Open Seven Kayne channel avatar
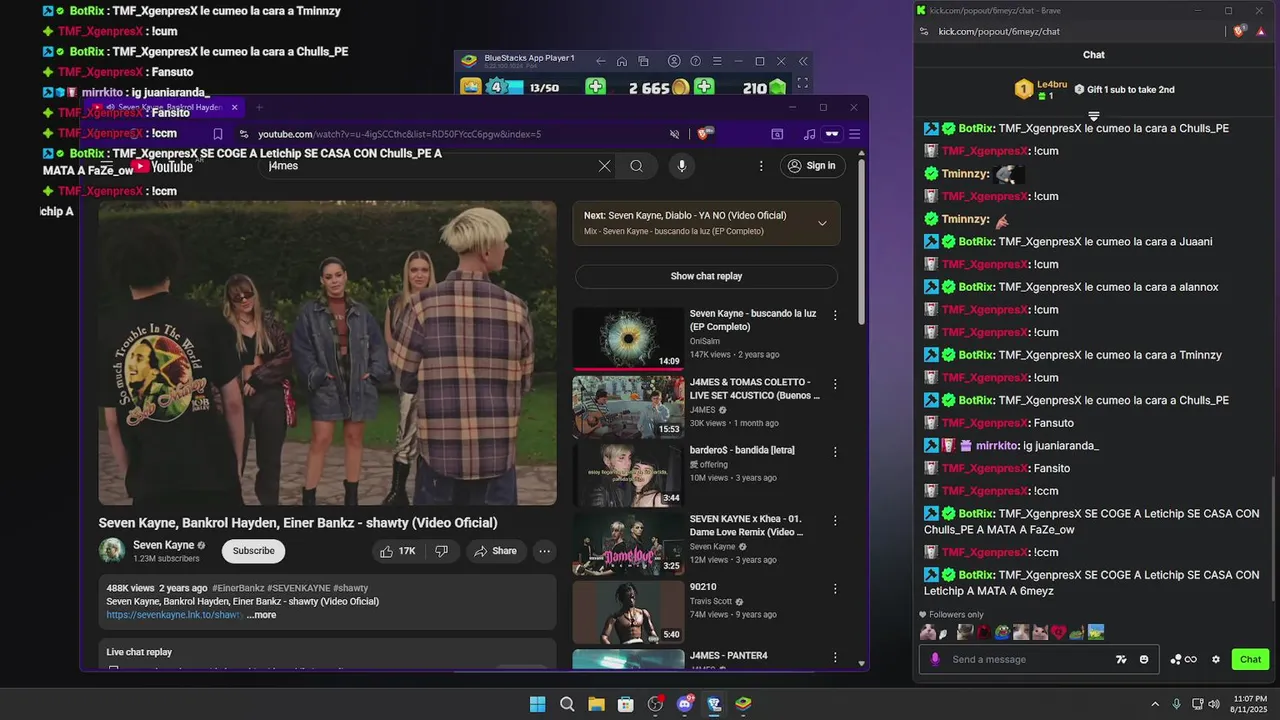Image resolution: width=1280 pixels, height=720 pixels. 112,550
